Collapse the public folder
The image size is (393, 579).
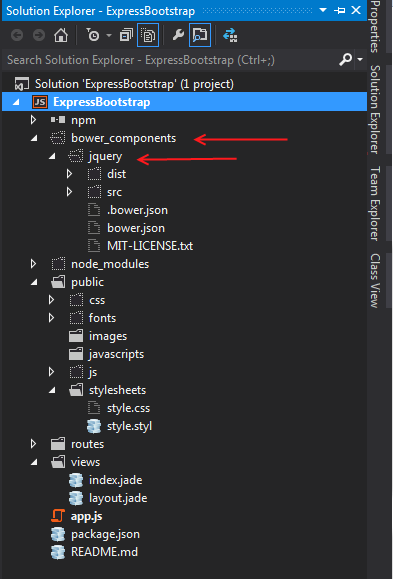(34, 282)
